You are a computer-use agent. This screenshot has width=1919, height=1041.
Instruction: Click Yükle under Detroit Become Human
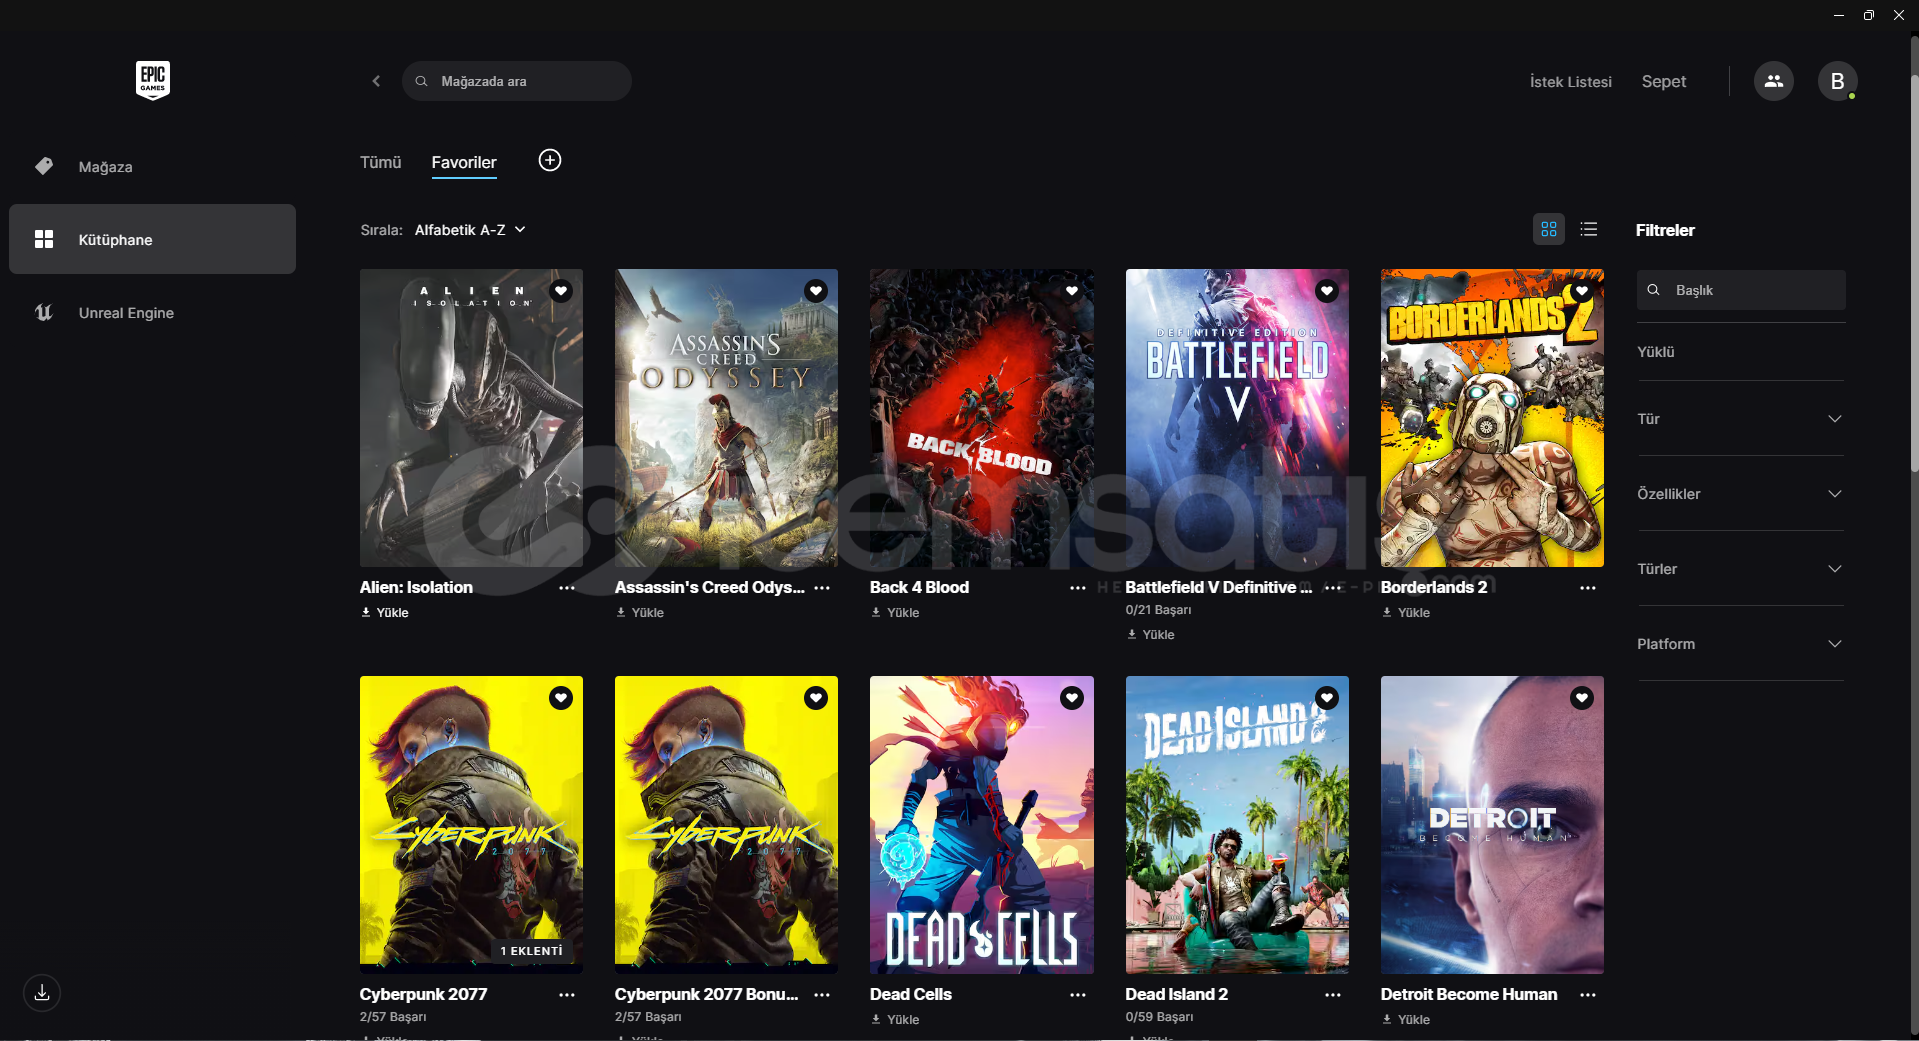(1406, 1020)
